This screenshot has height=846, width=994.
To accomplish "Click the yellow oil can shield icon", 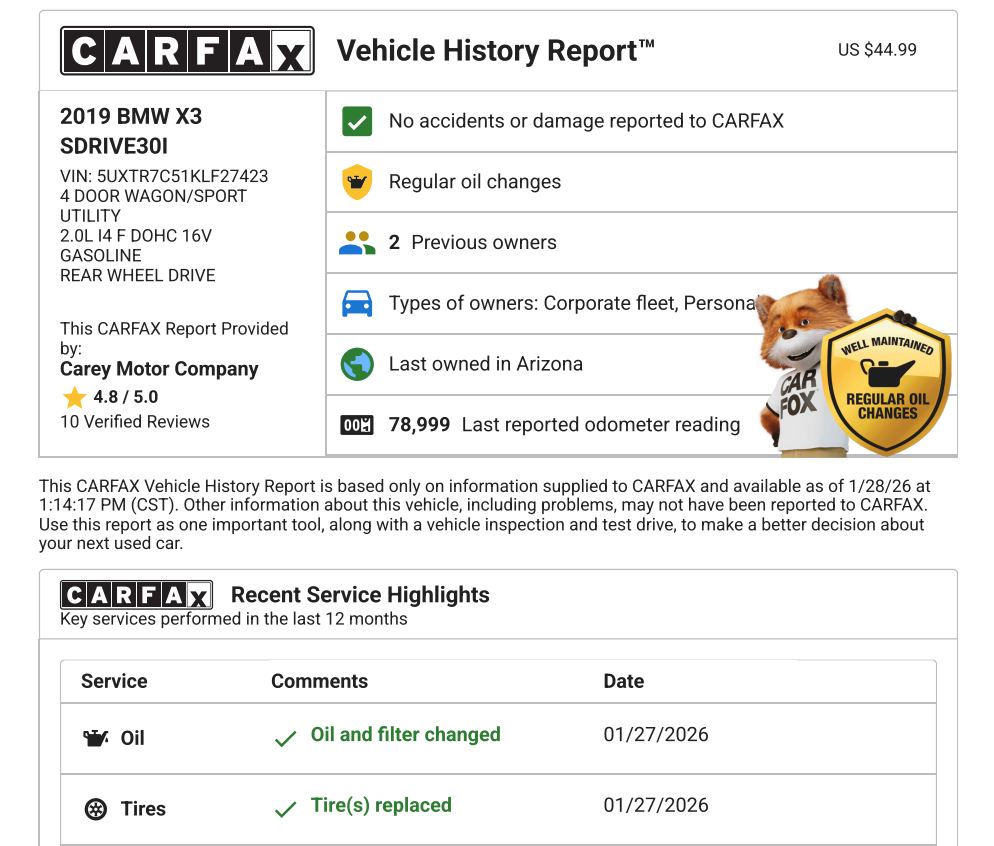I will pos(356,182).
